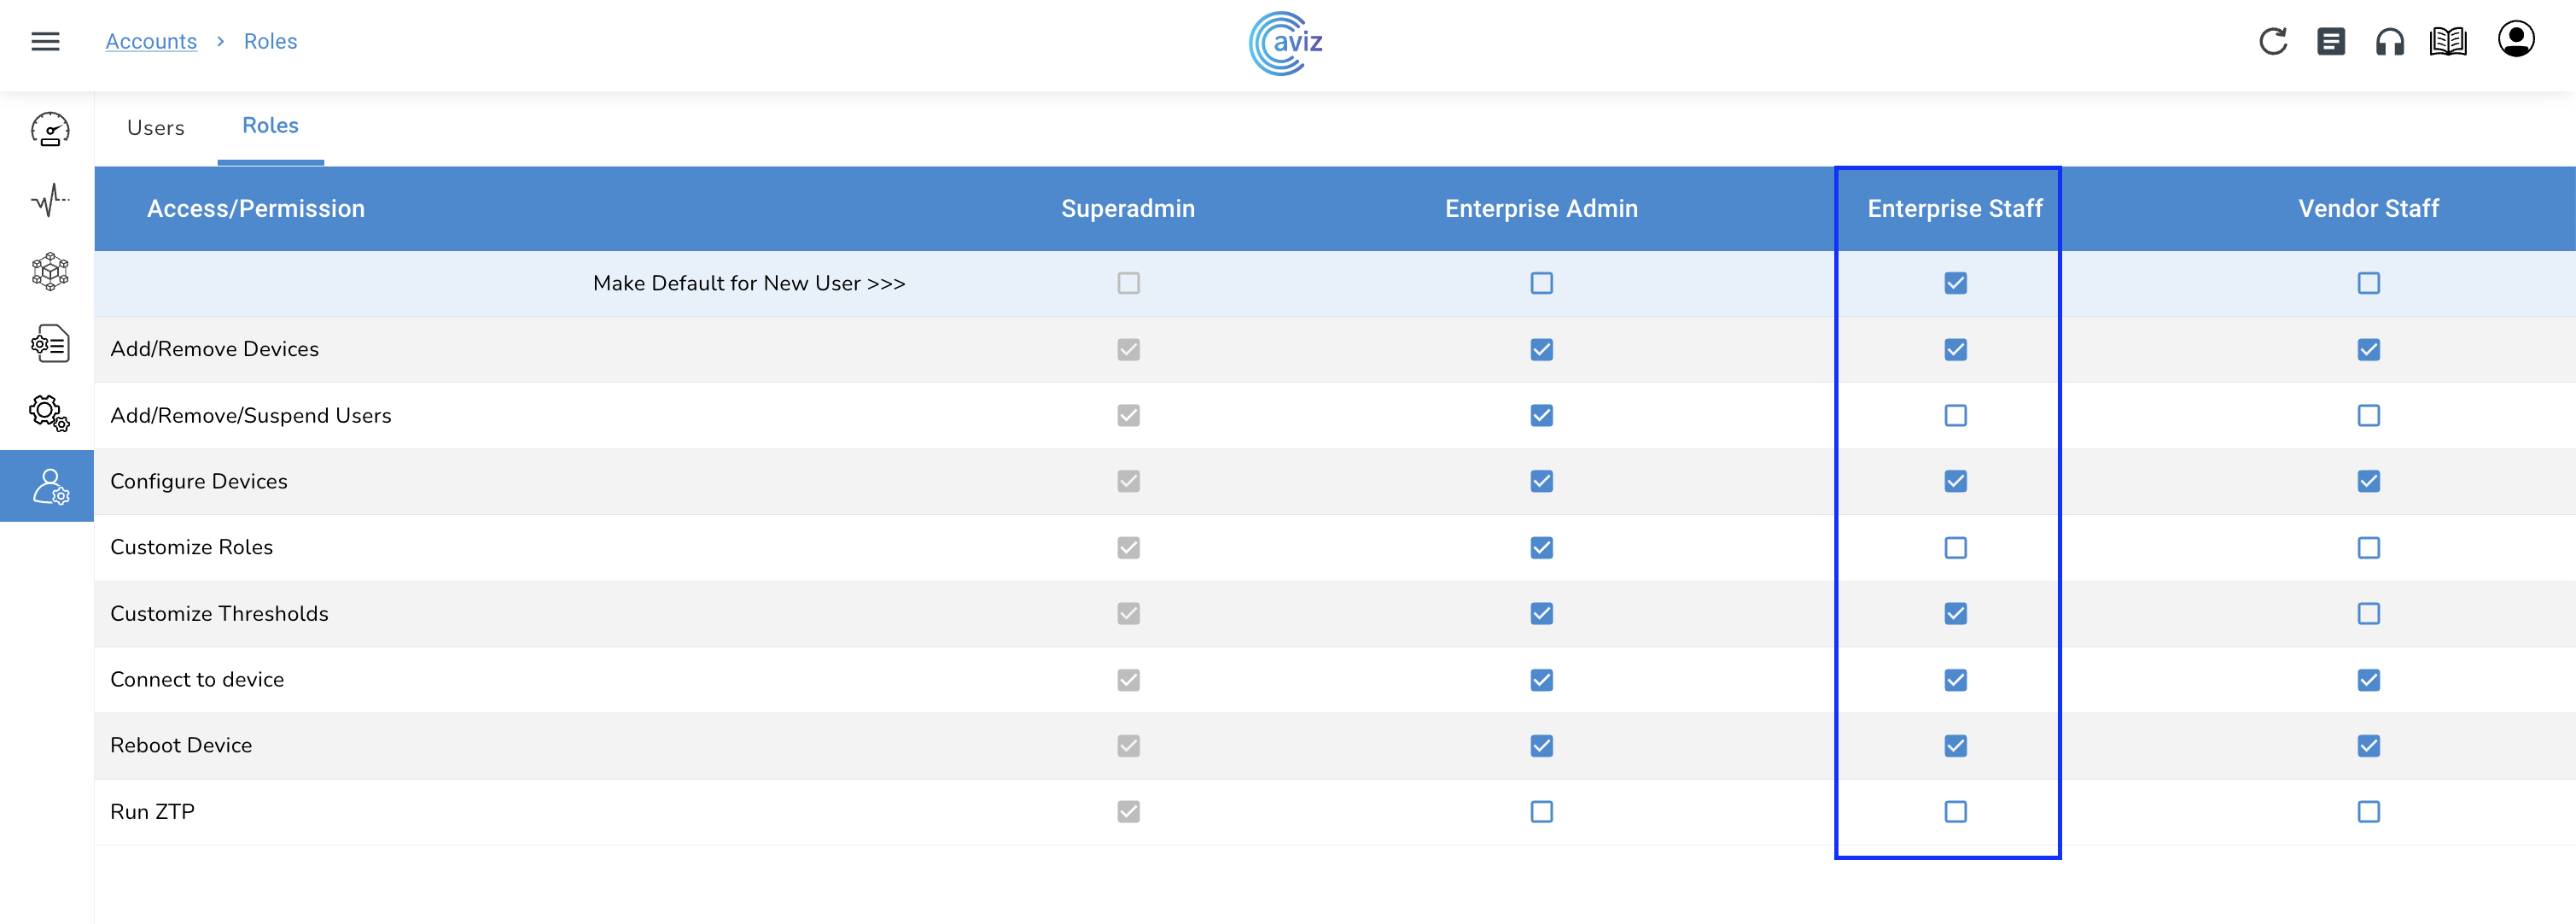Open the documentation book icon
Image resolution: width=2576 pixels, height=924 pixels.
click(x=2447, y=41)
